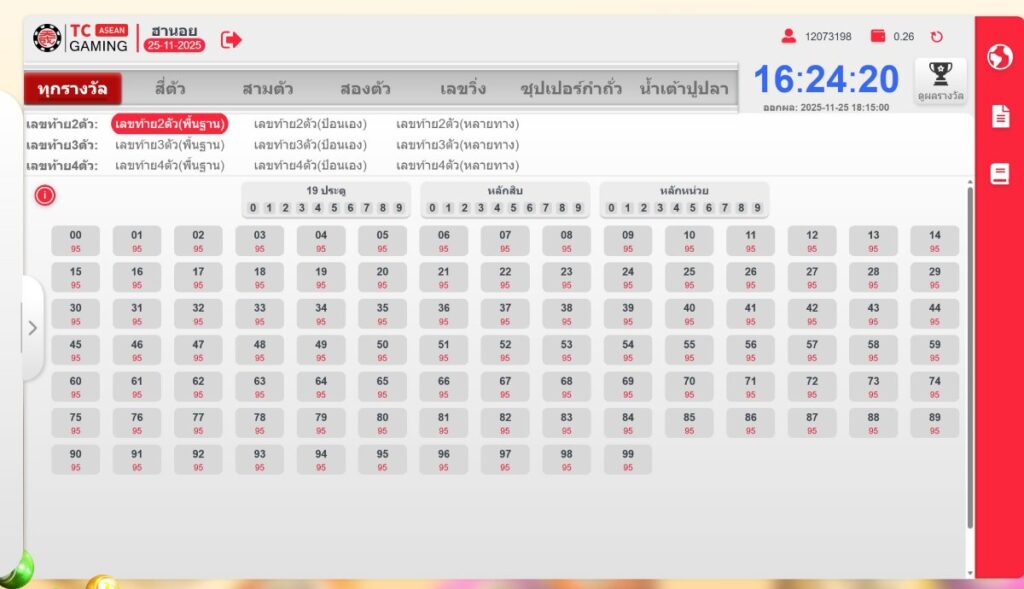Click the countdown clock 16:24:20

(826, 80)
